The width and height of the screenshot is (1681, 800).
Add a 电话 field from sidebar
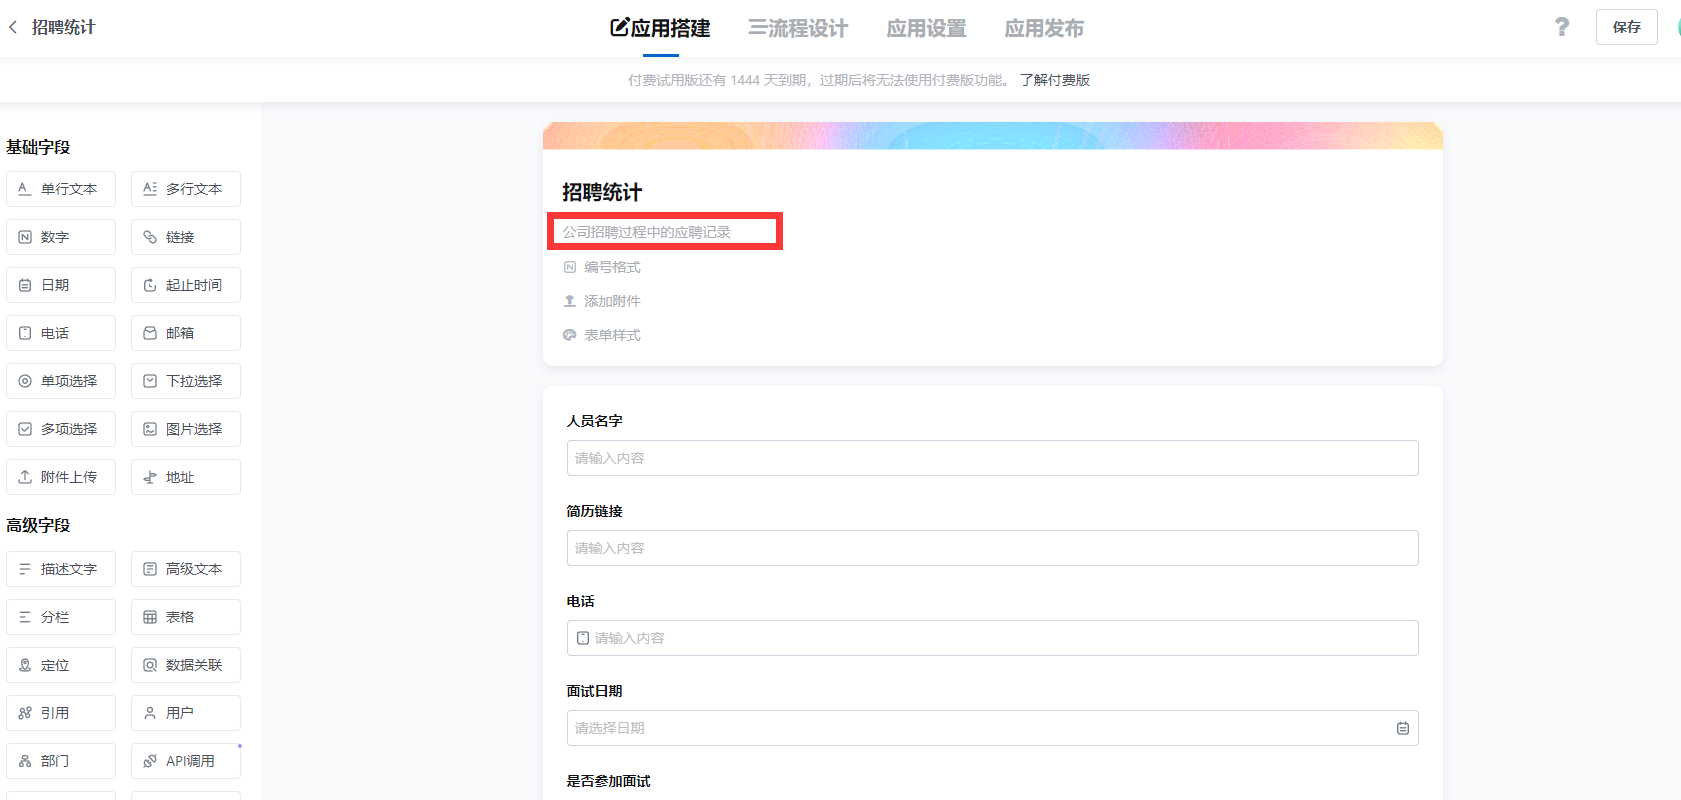[x=61, y=333]
